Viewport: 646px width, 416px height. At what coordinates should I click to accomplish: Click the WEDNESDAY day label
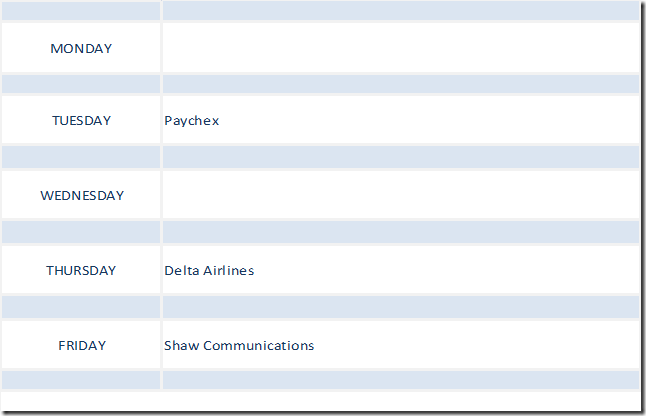point(82,196)
